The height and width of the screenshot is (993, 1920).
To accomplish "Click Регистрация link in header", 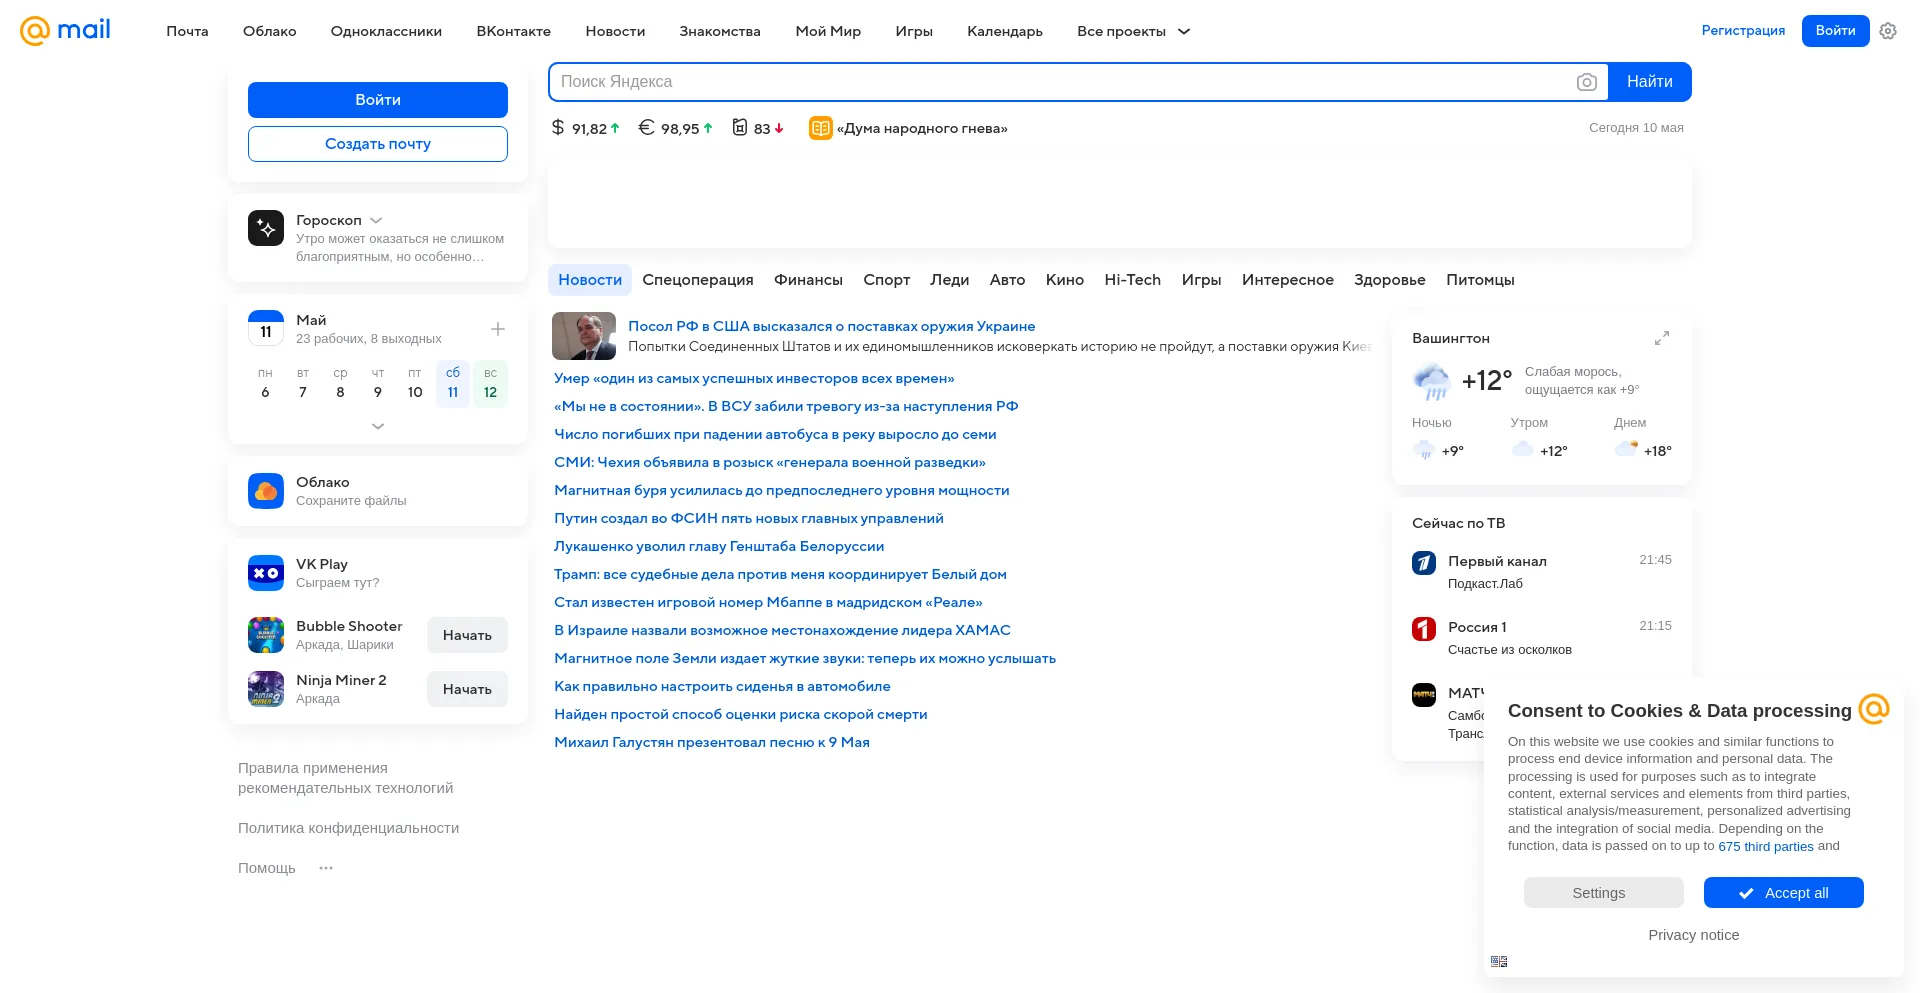I will pyautogui.click(x=1743, y=31).
